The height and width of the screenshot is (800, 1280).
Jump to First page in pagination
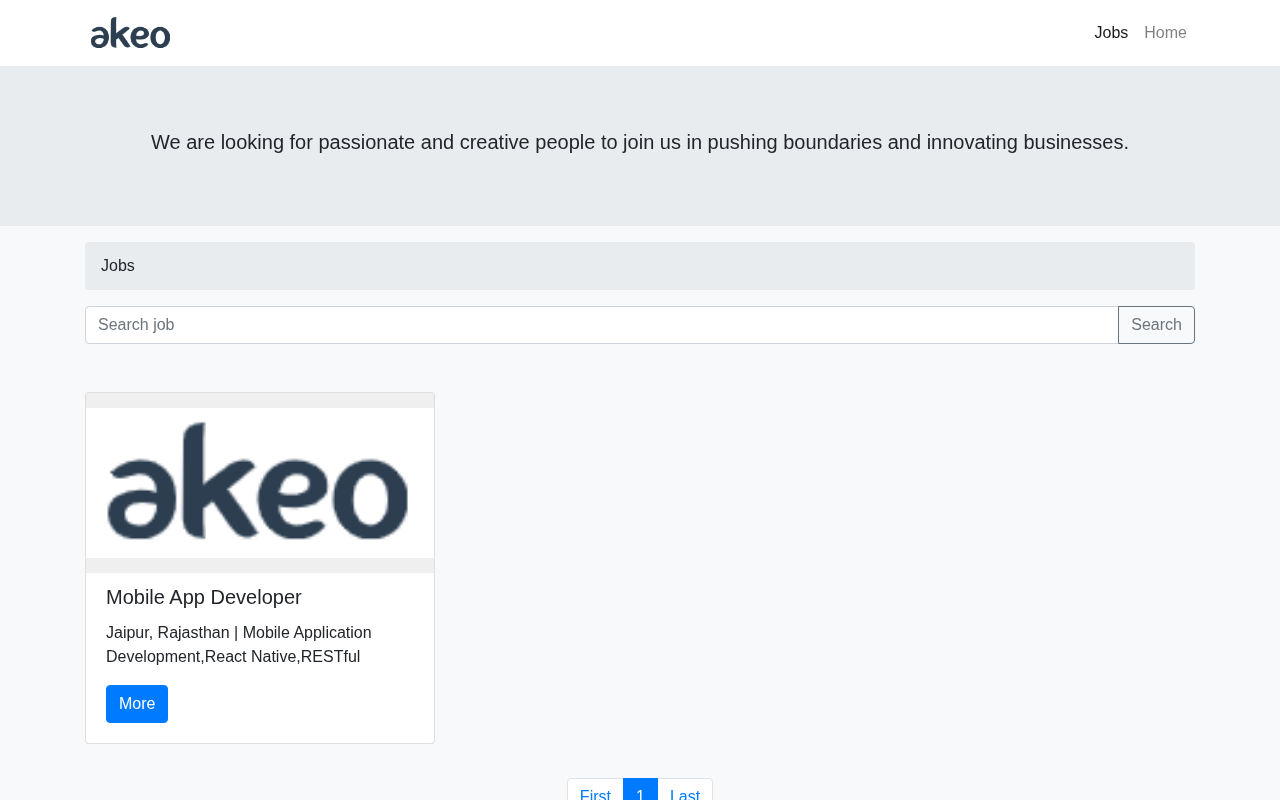[595, 792]
